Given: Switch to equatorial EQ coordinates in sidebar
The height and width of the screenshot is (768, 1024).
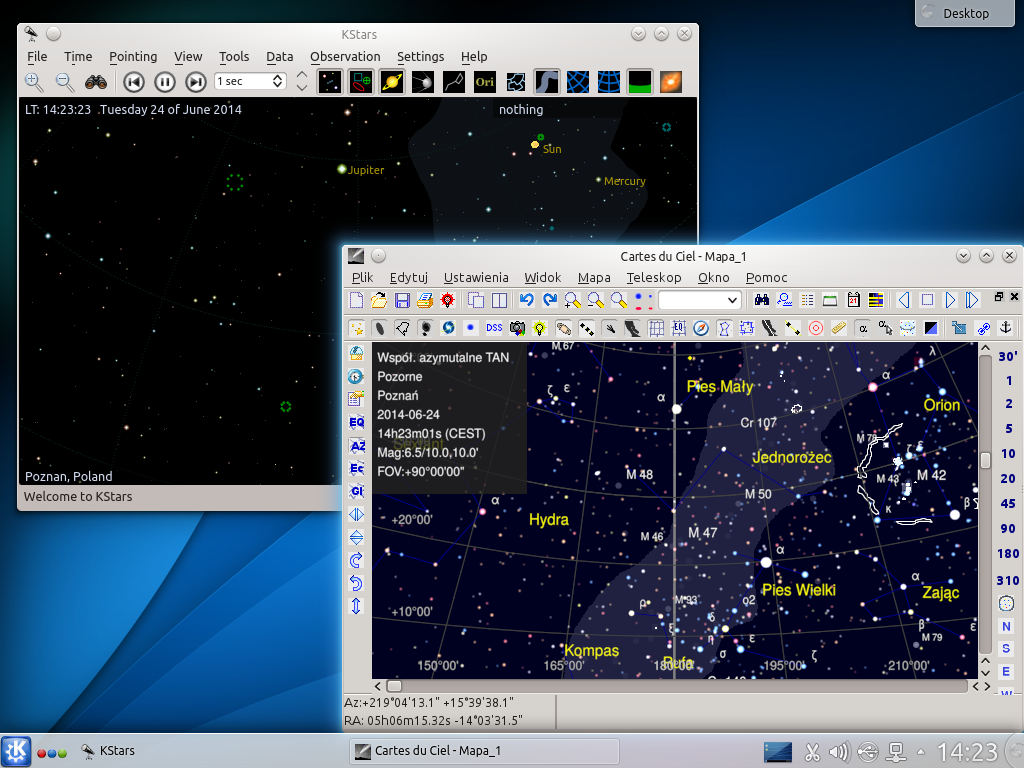Looking at the screenshot, I should [356, 423].
